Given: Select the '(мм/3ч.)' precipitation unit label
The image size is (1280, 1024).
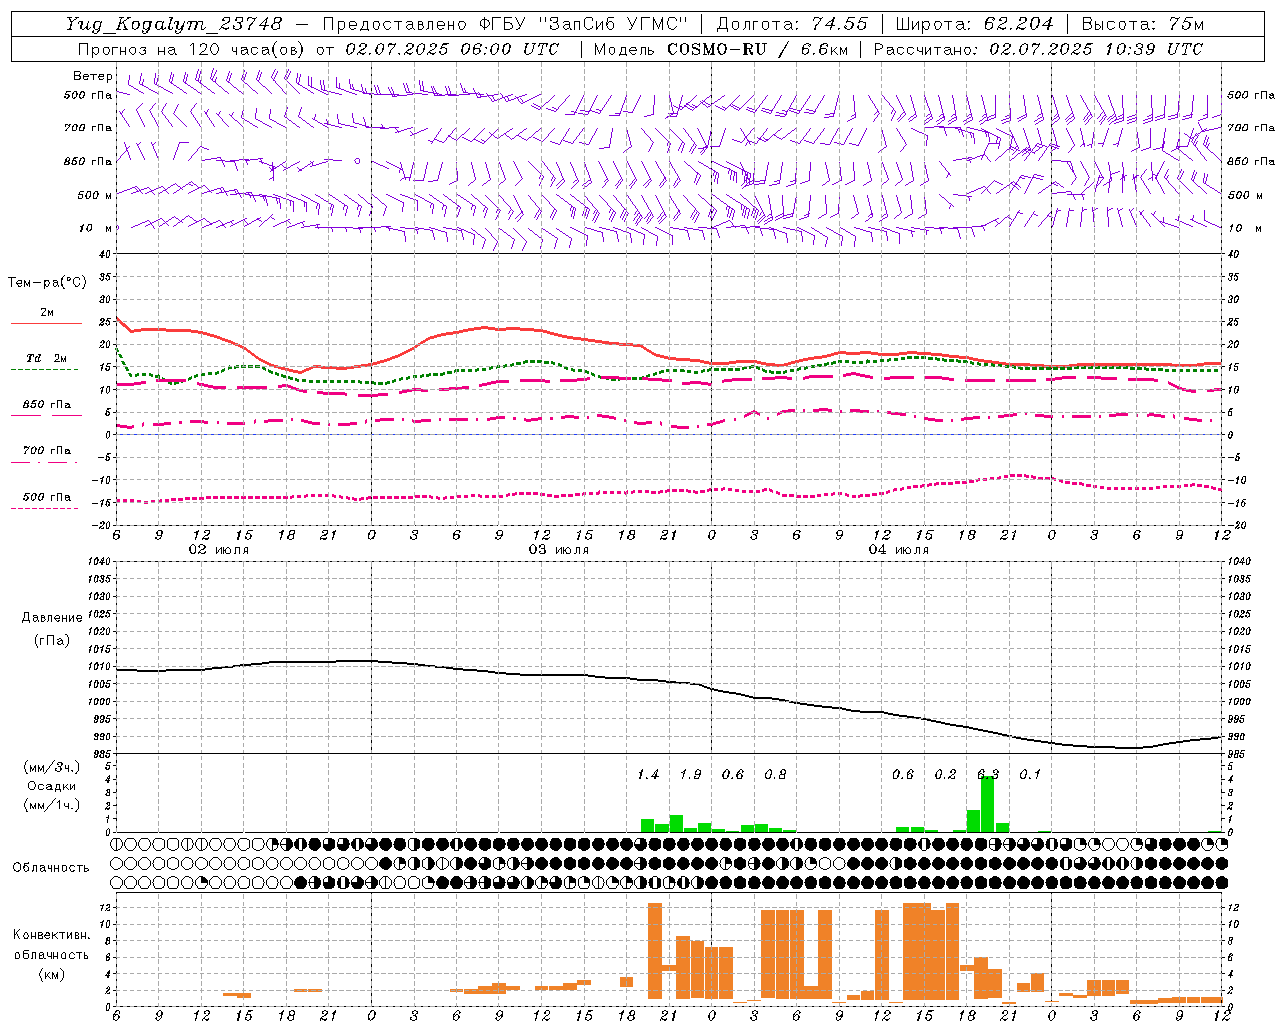Looking at the screenshot, I should (x=52, y=767).
